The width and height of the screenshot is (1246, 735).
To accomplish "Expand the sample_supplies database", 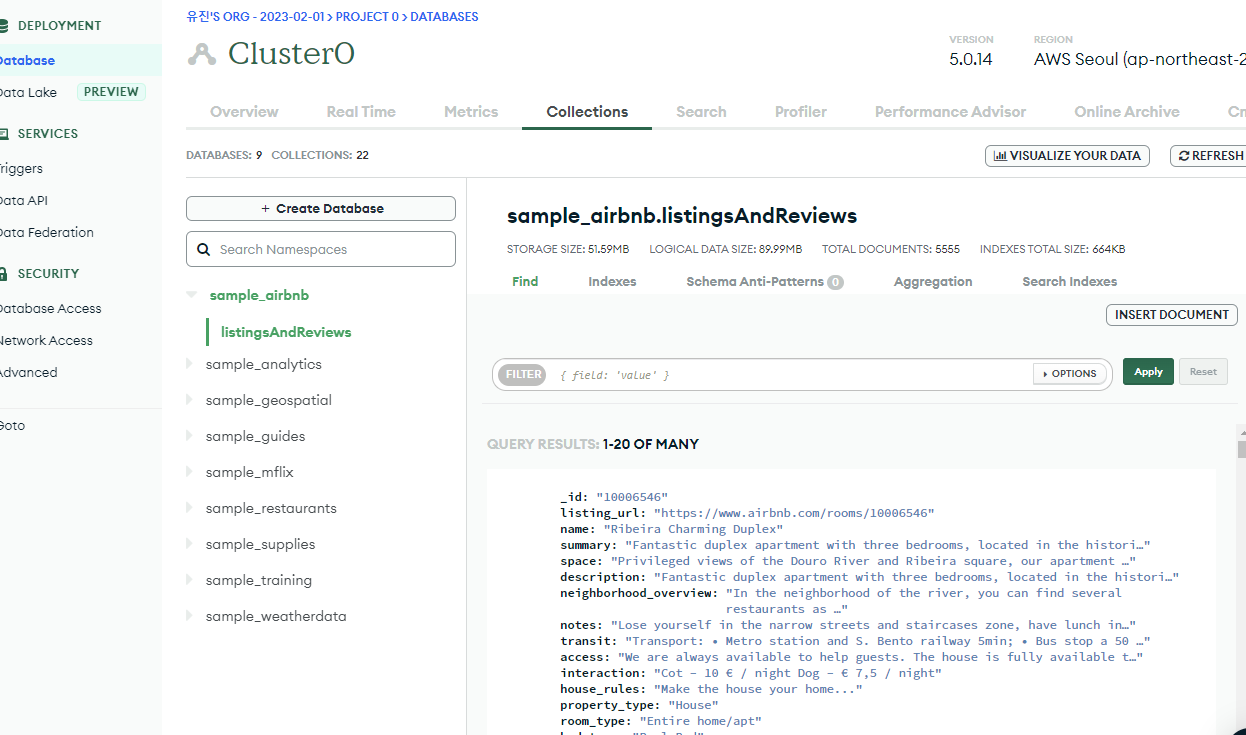I will 189,544.
